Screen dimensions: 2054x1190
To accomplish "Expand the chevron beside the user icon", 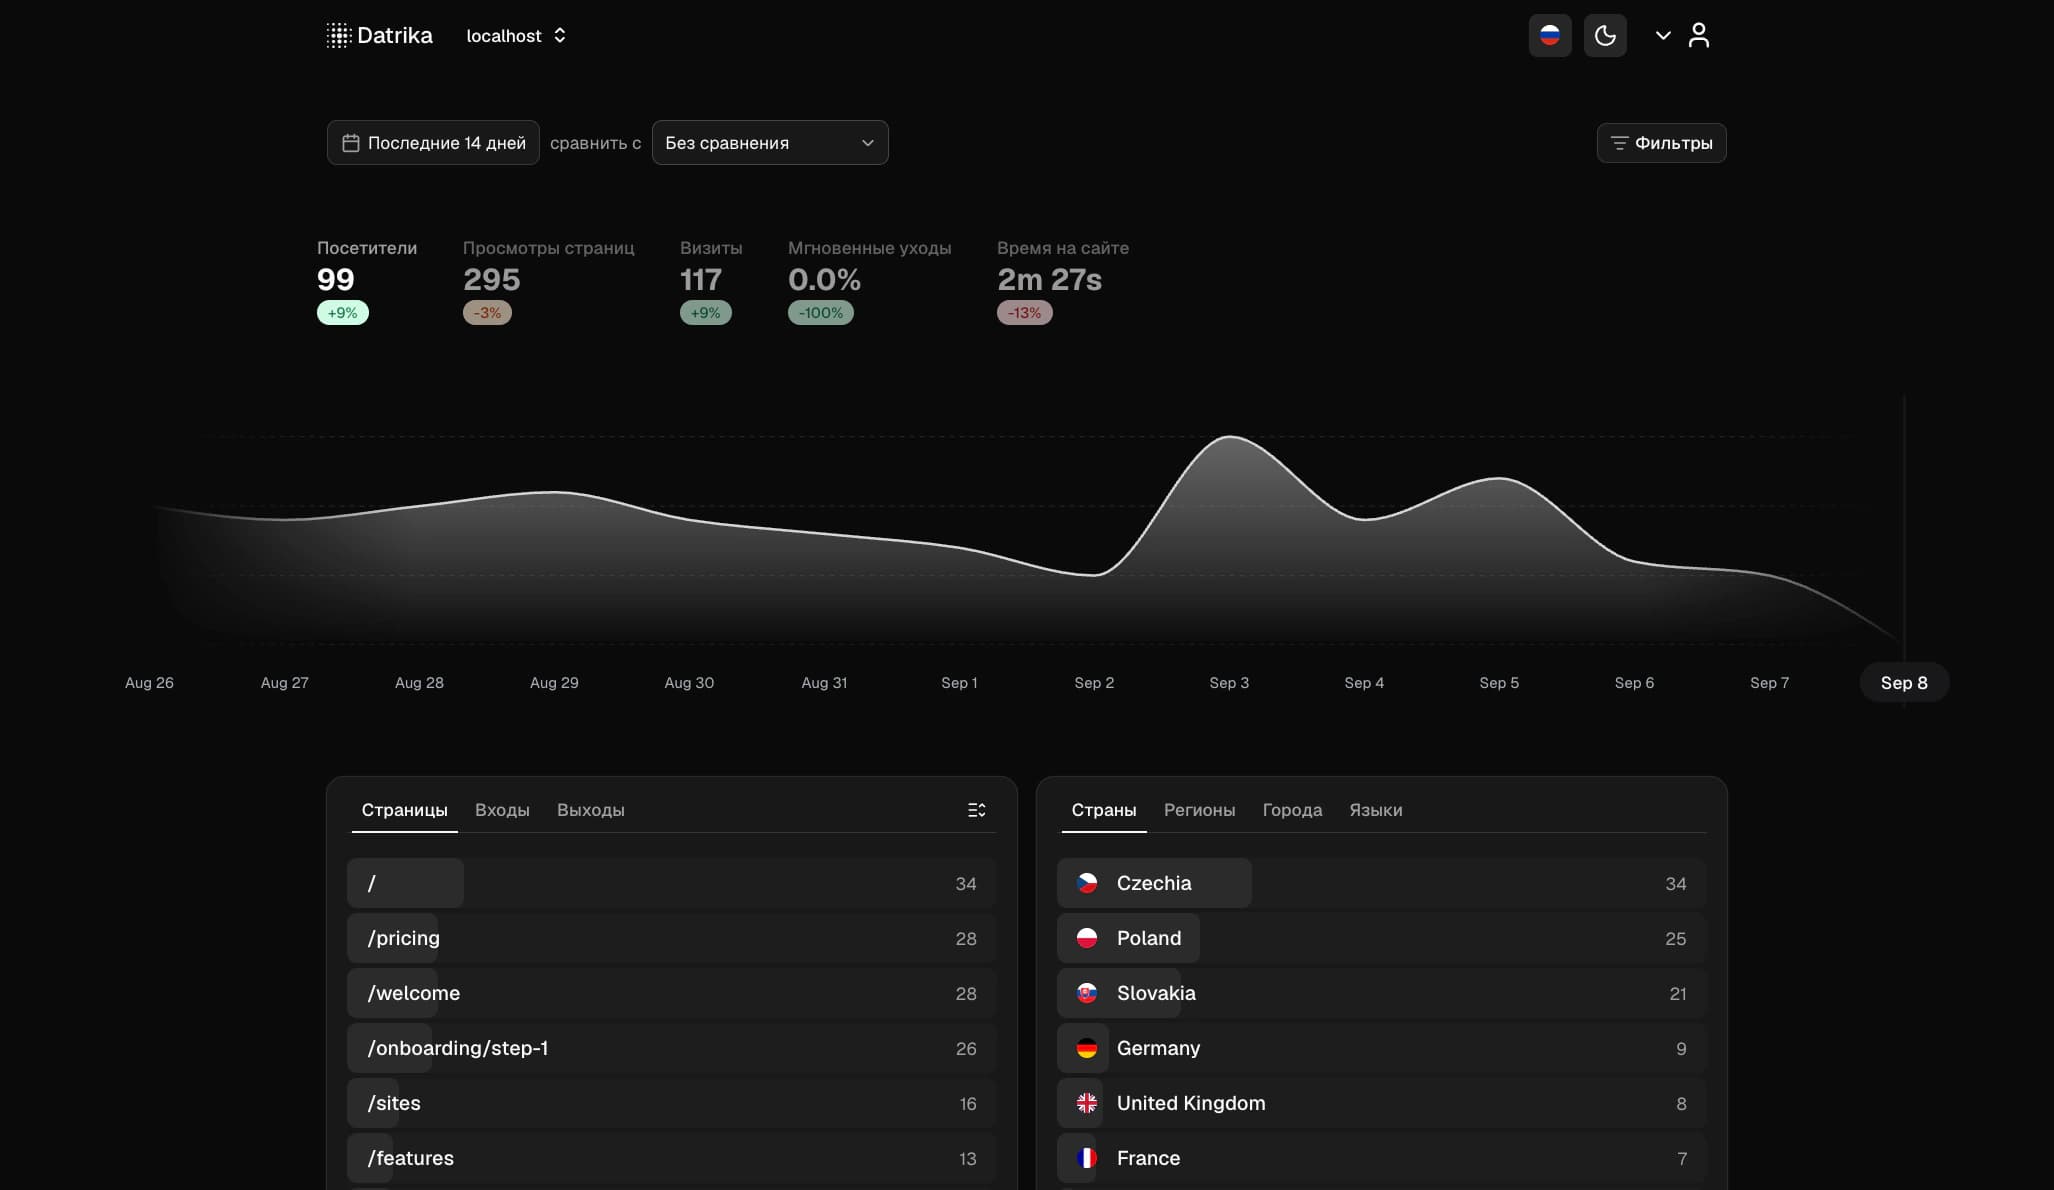I will tap(1663, 36).
